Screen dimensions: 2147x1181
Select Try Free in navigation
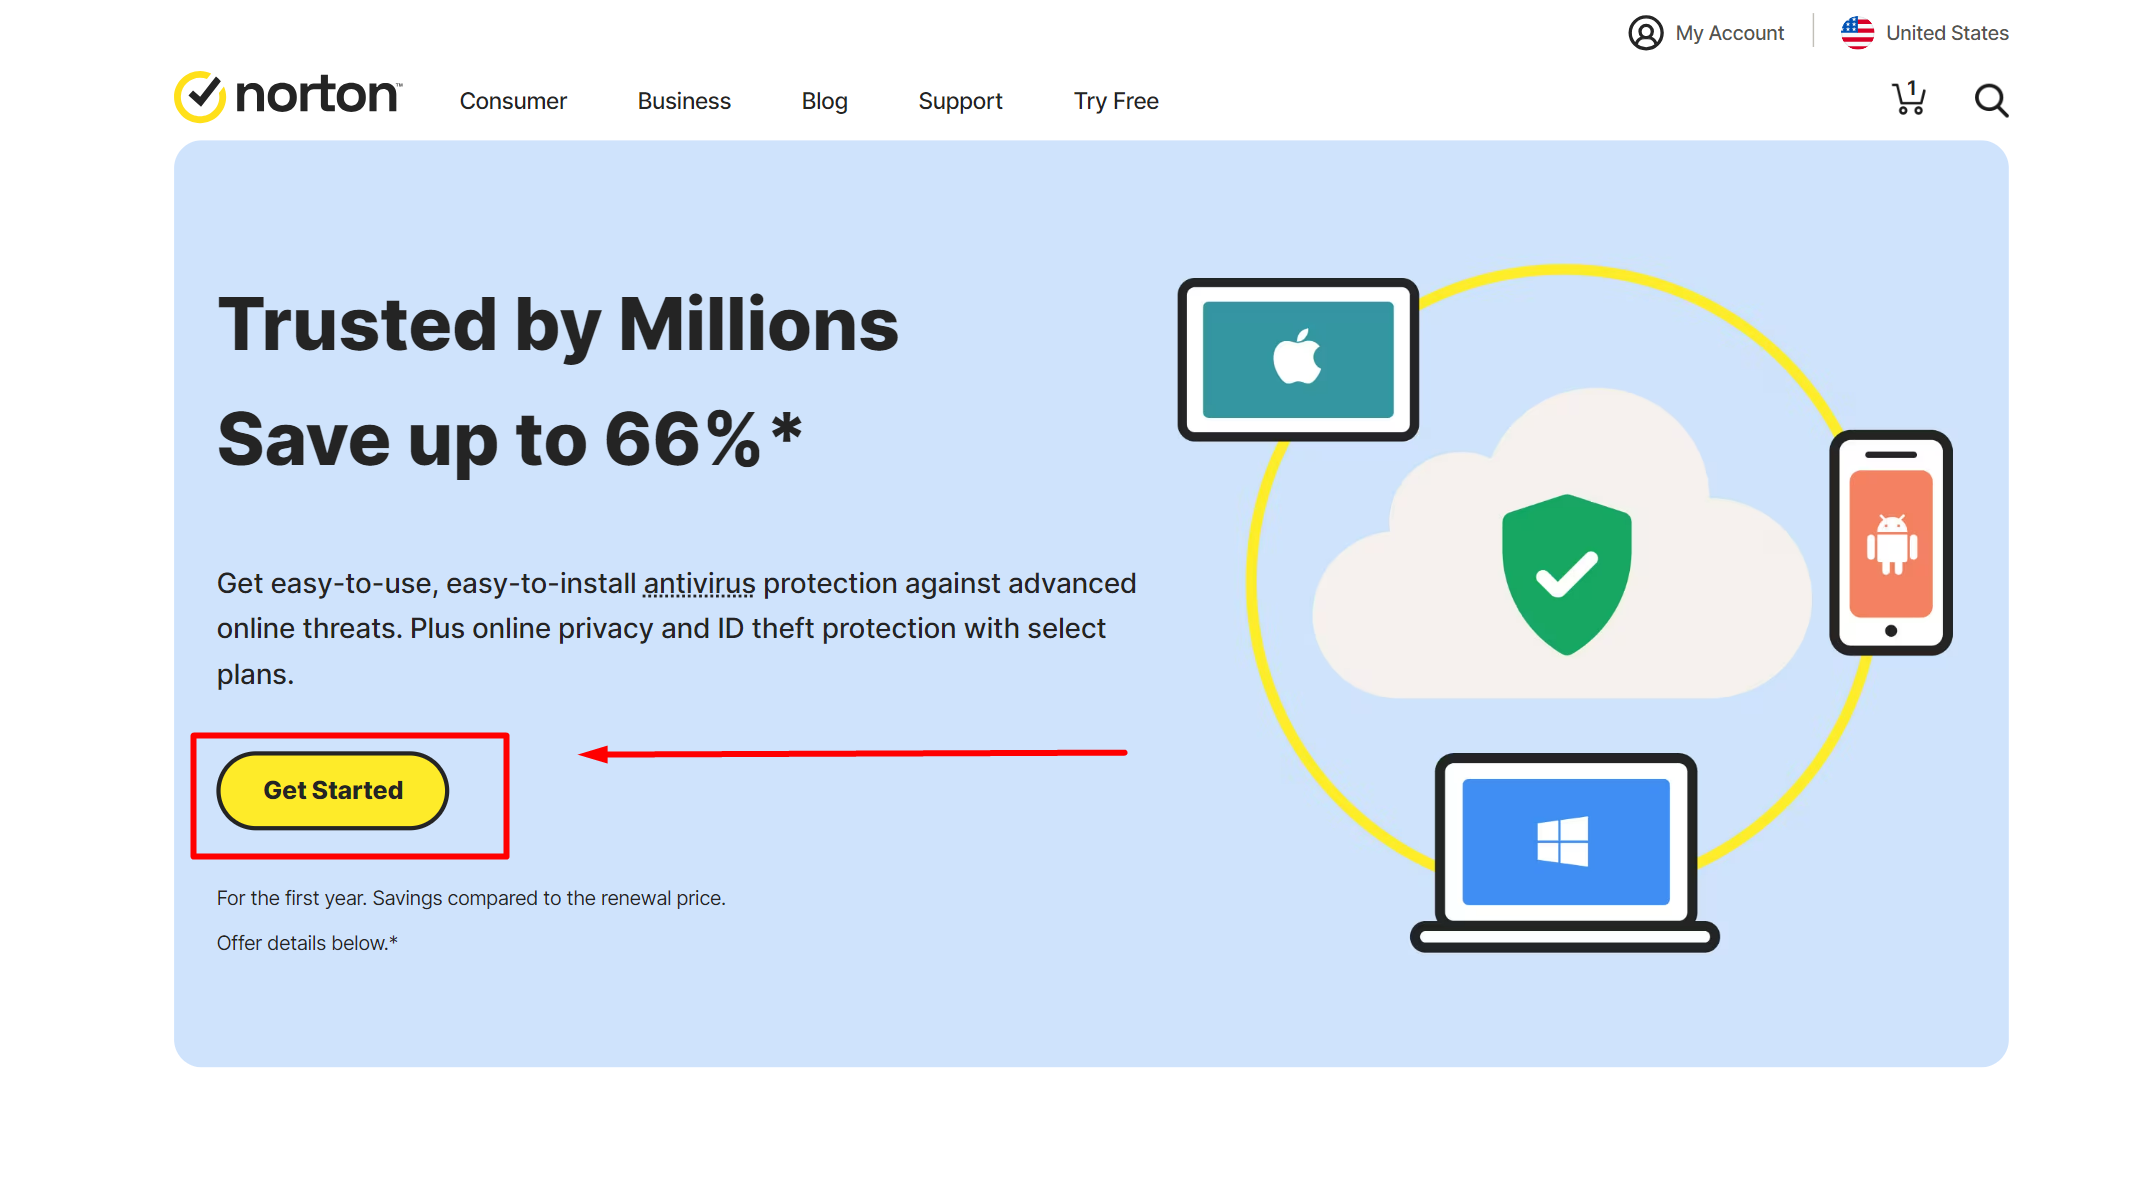pos(1116,101)
